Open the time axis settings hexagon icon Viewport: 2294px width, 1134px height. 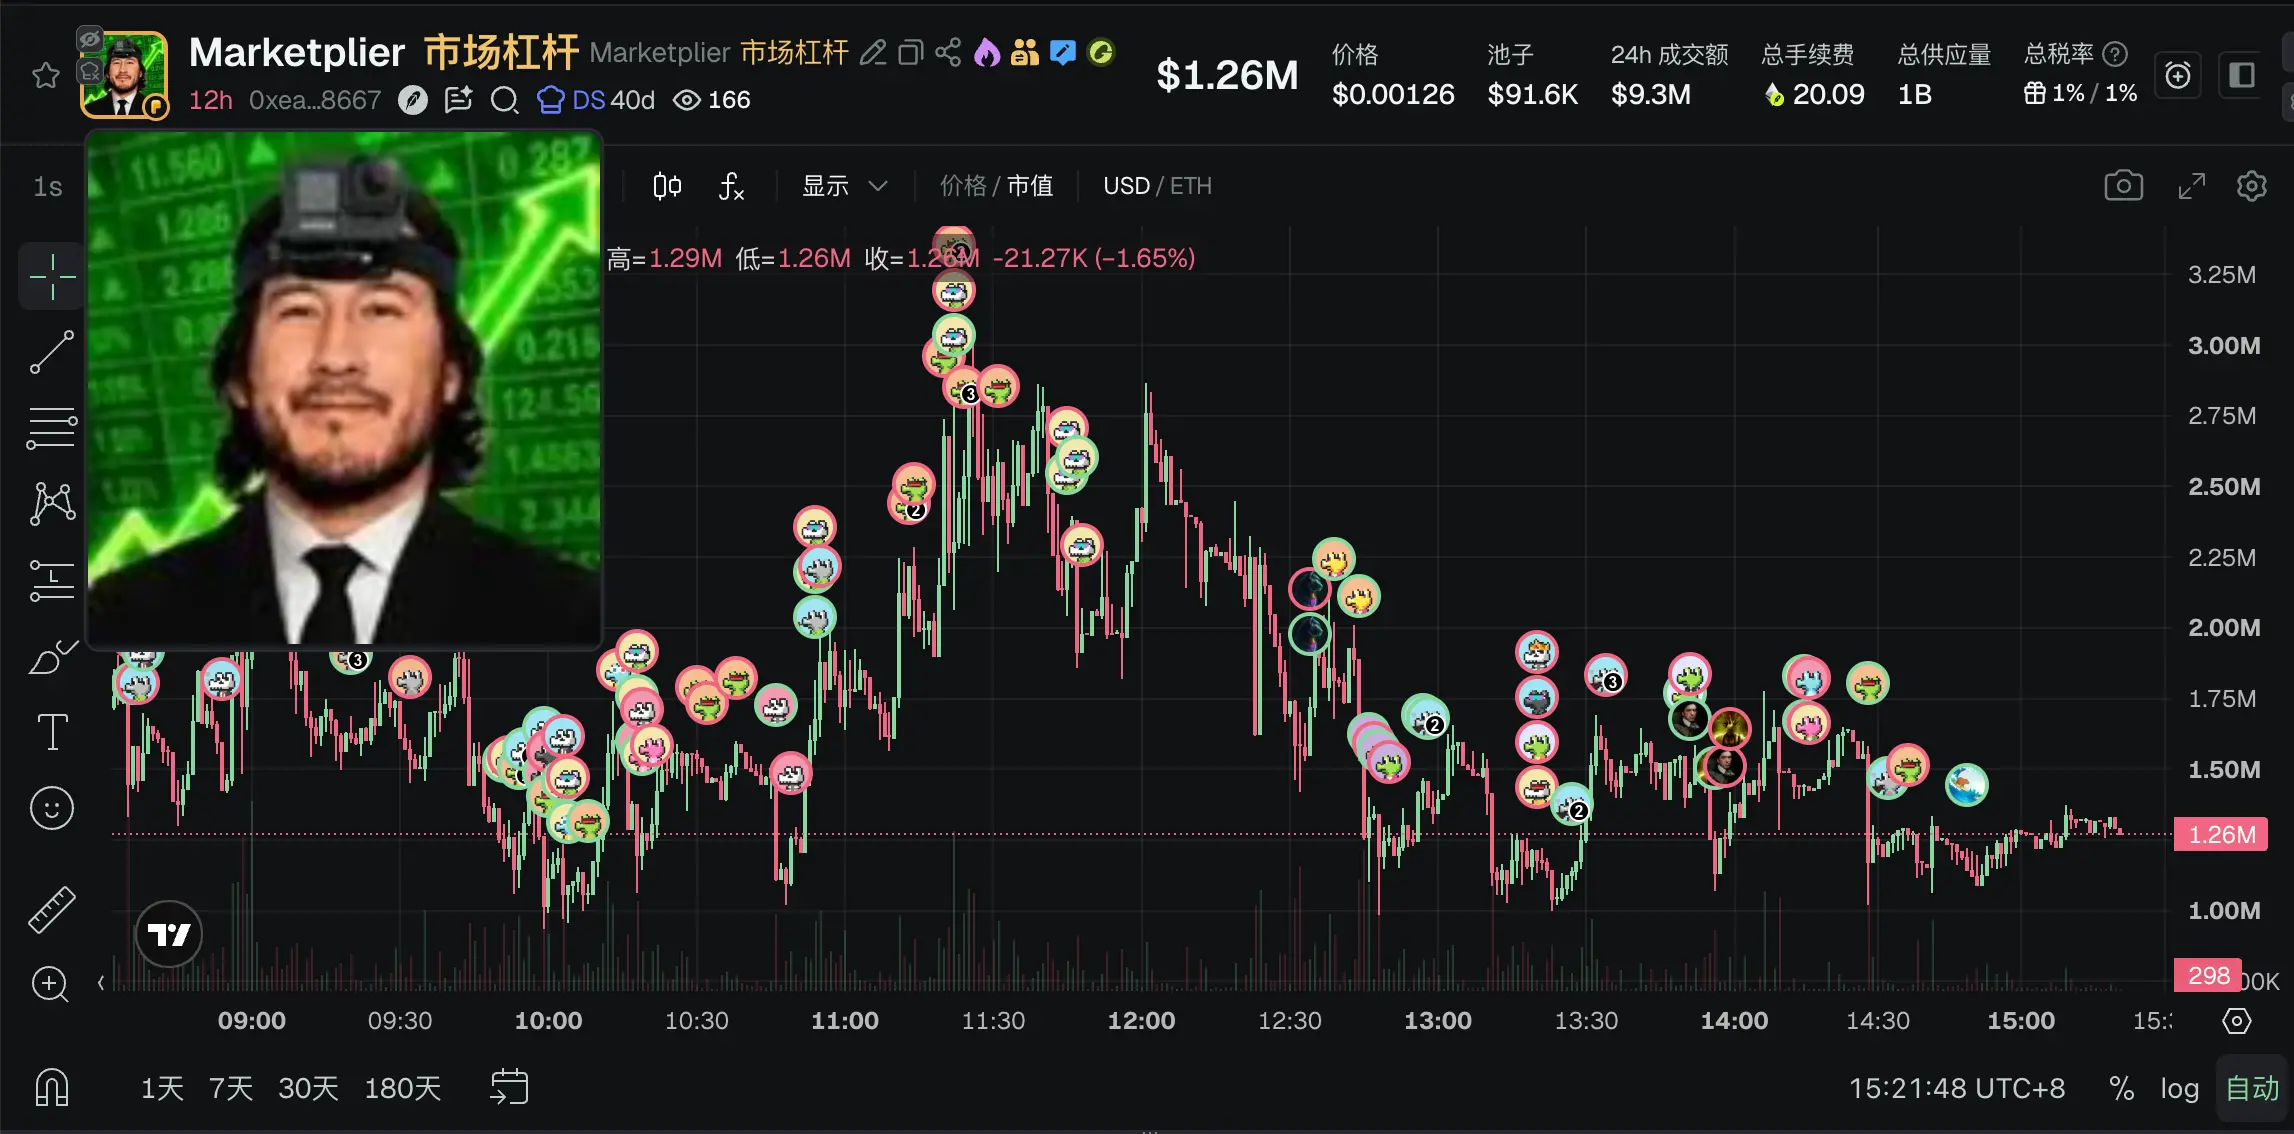pos(2236,1021)
